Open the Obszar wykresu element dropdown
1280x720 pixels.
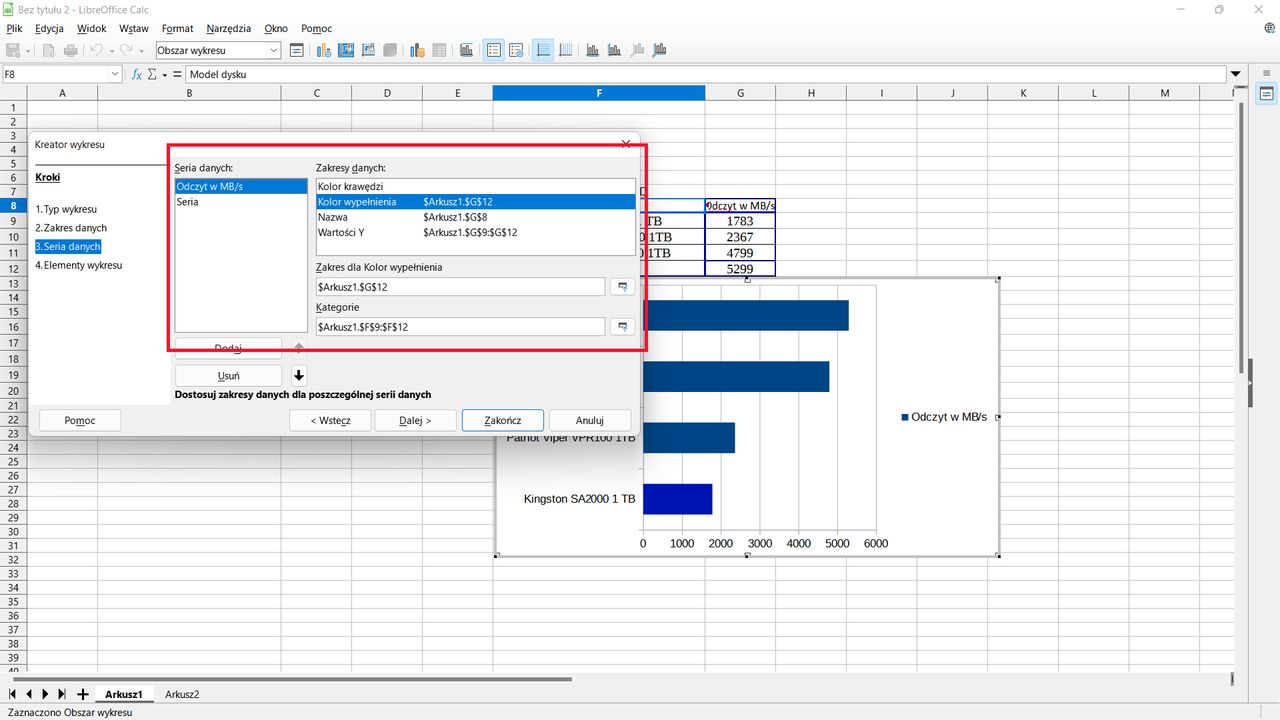click(x=273, y=50)
